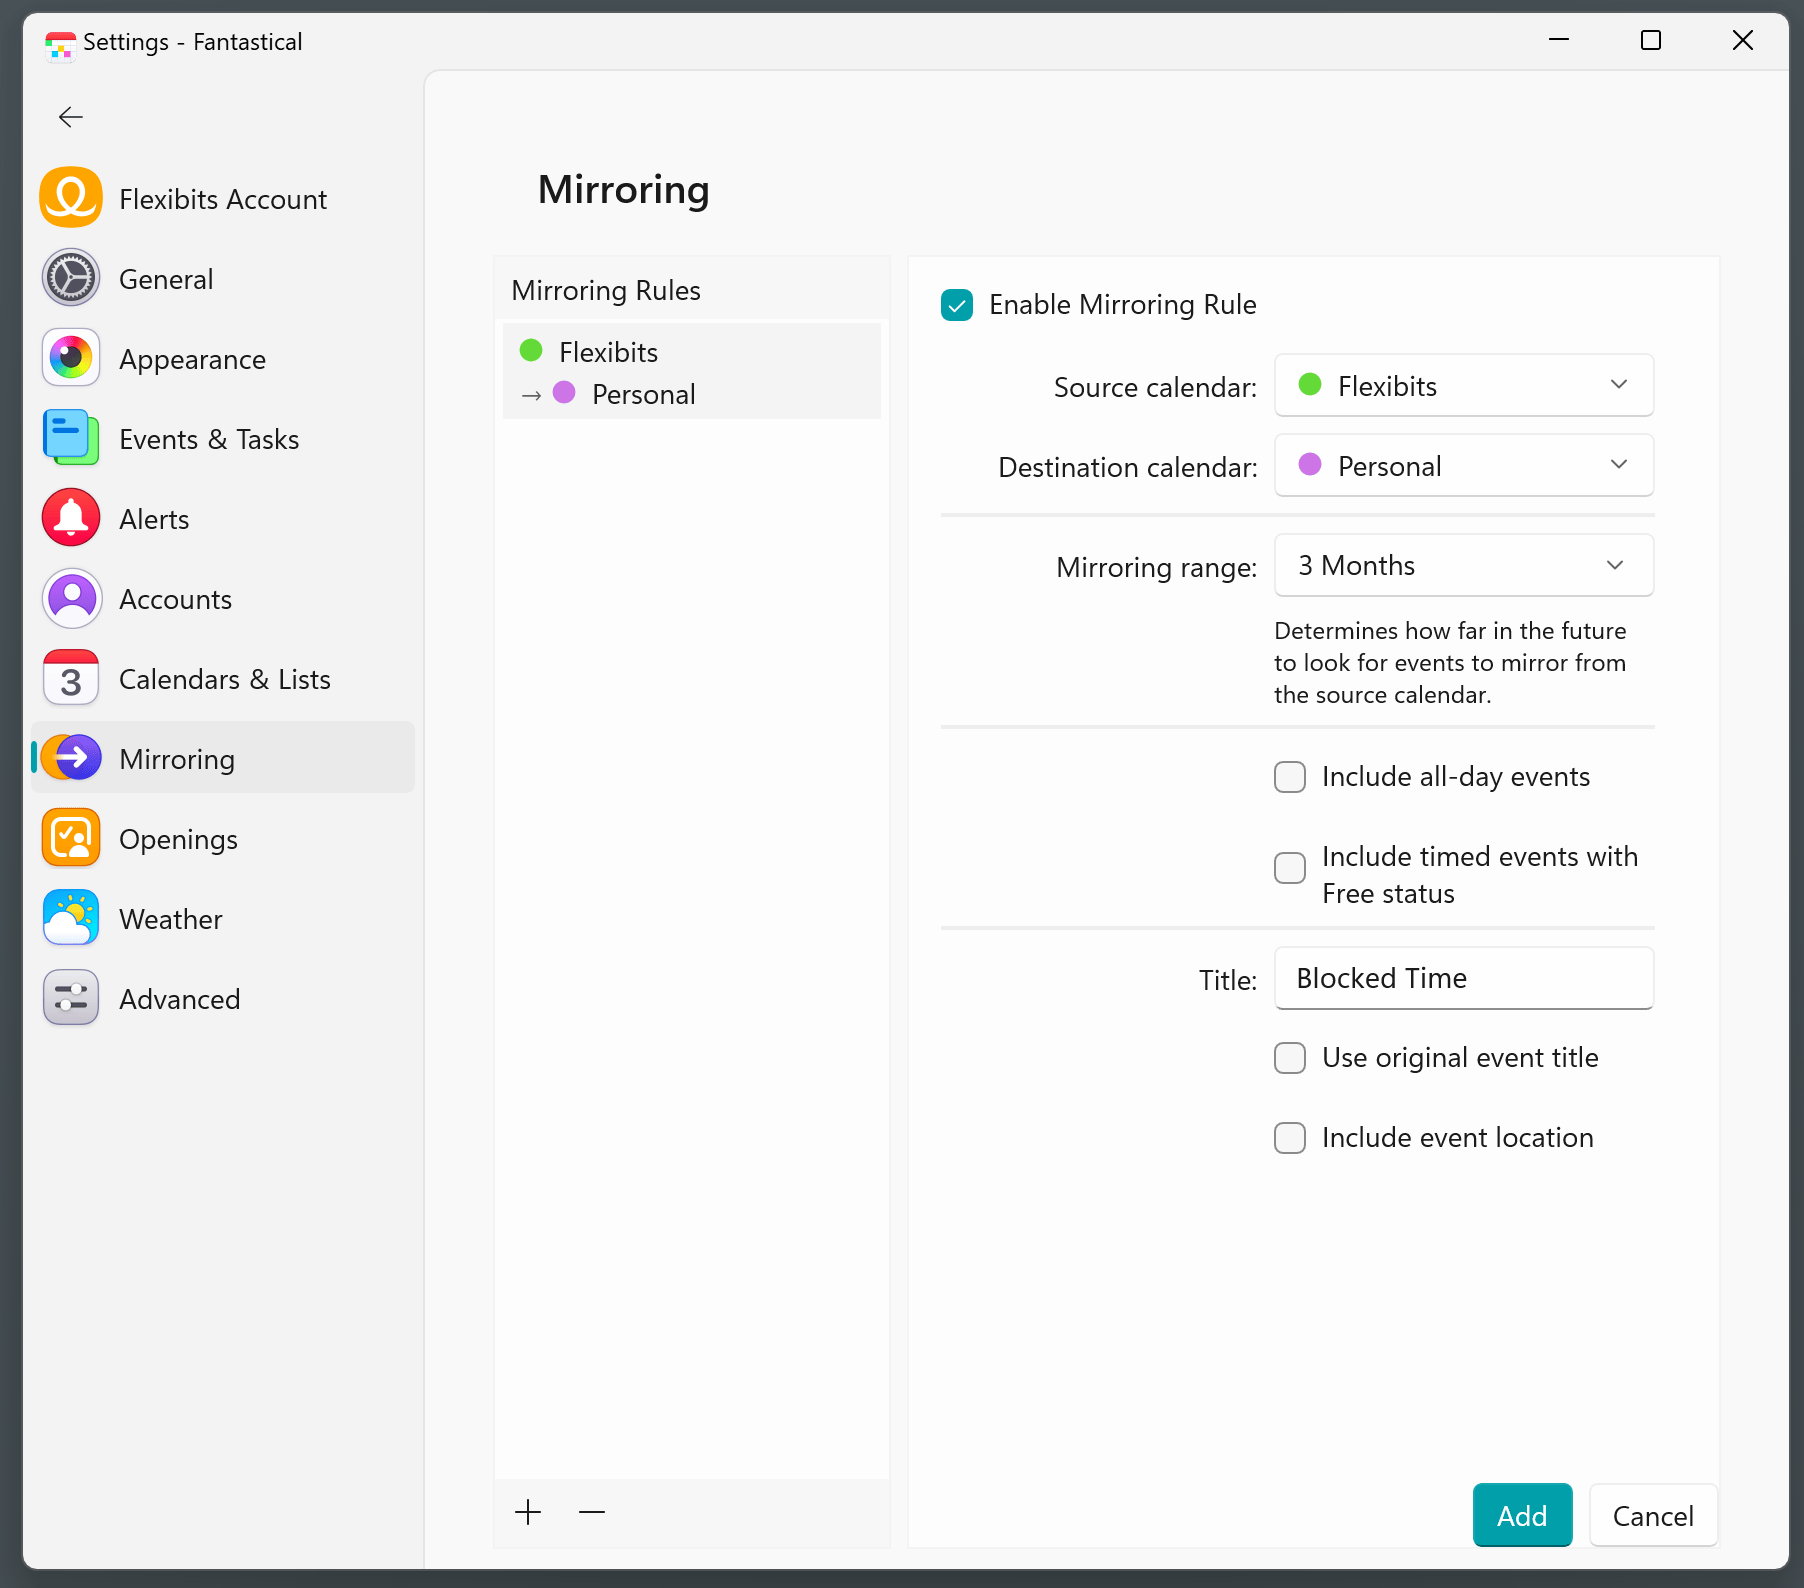Add a new mirroring rule with plus
Image resolution: width=1804 pixels, height=1588 pixels.
click(528, 1512)
